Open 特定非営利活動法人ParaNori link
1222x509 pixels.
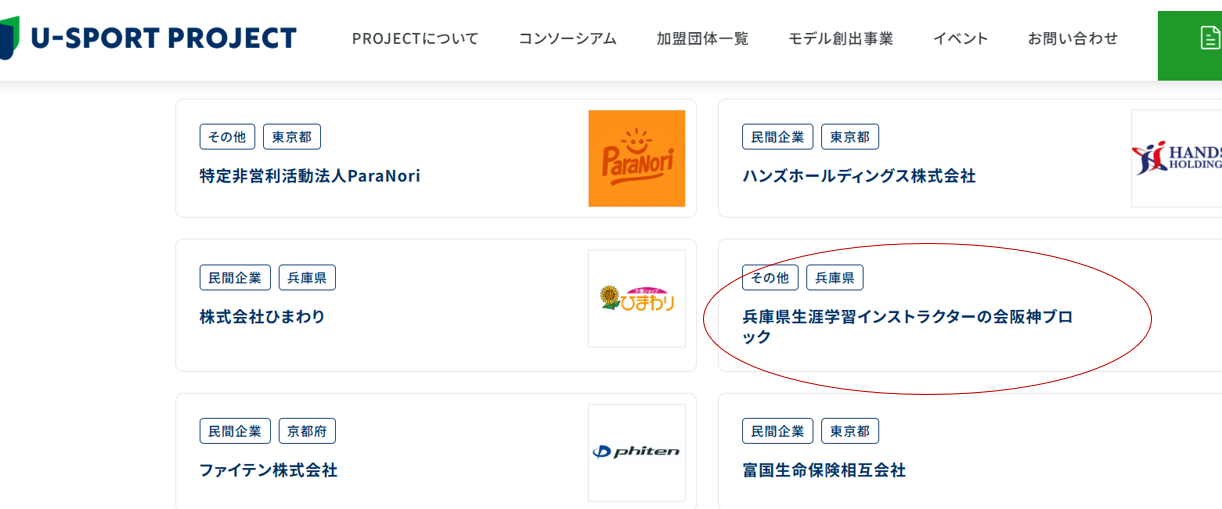pos(310,175)
